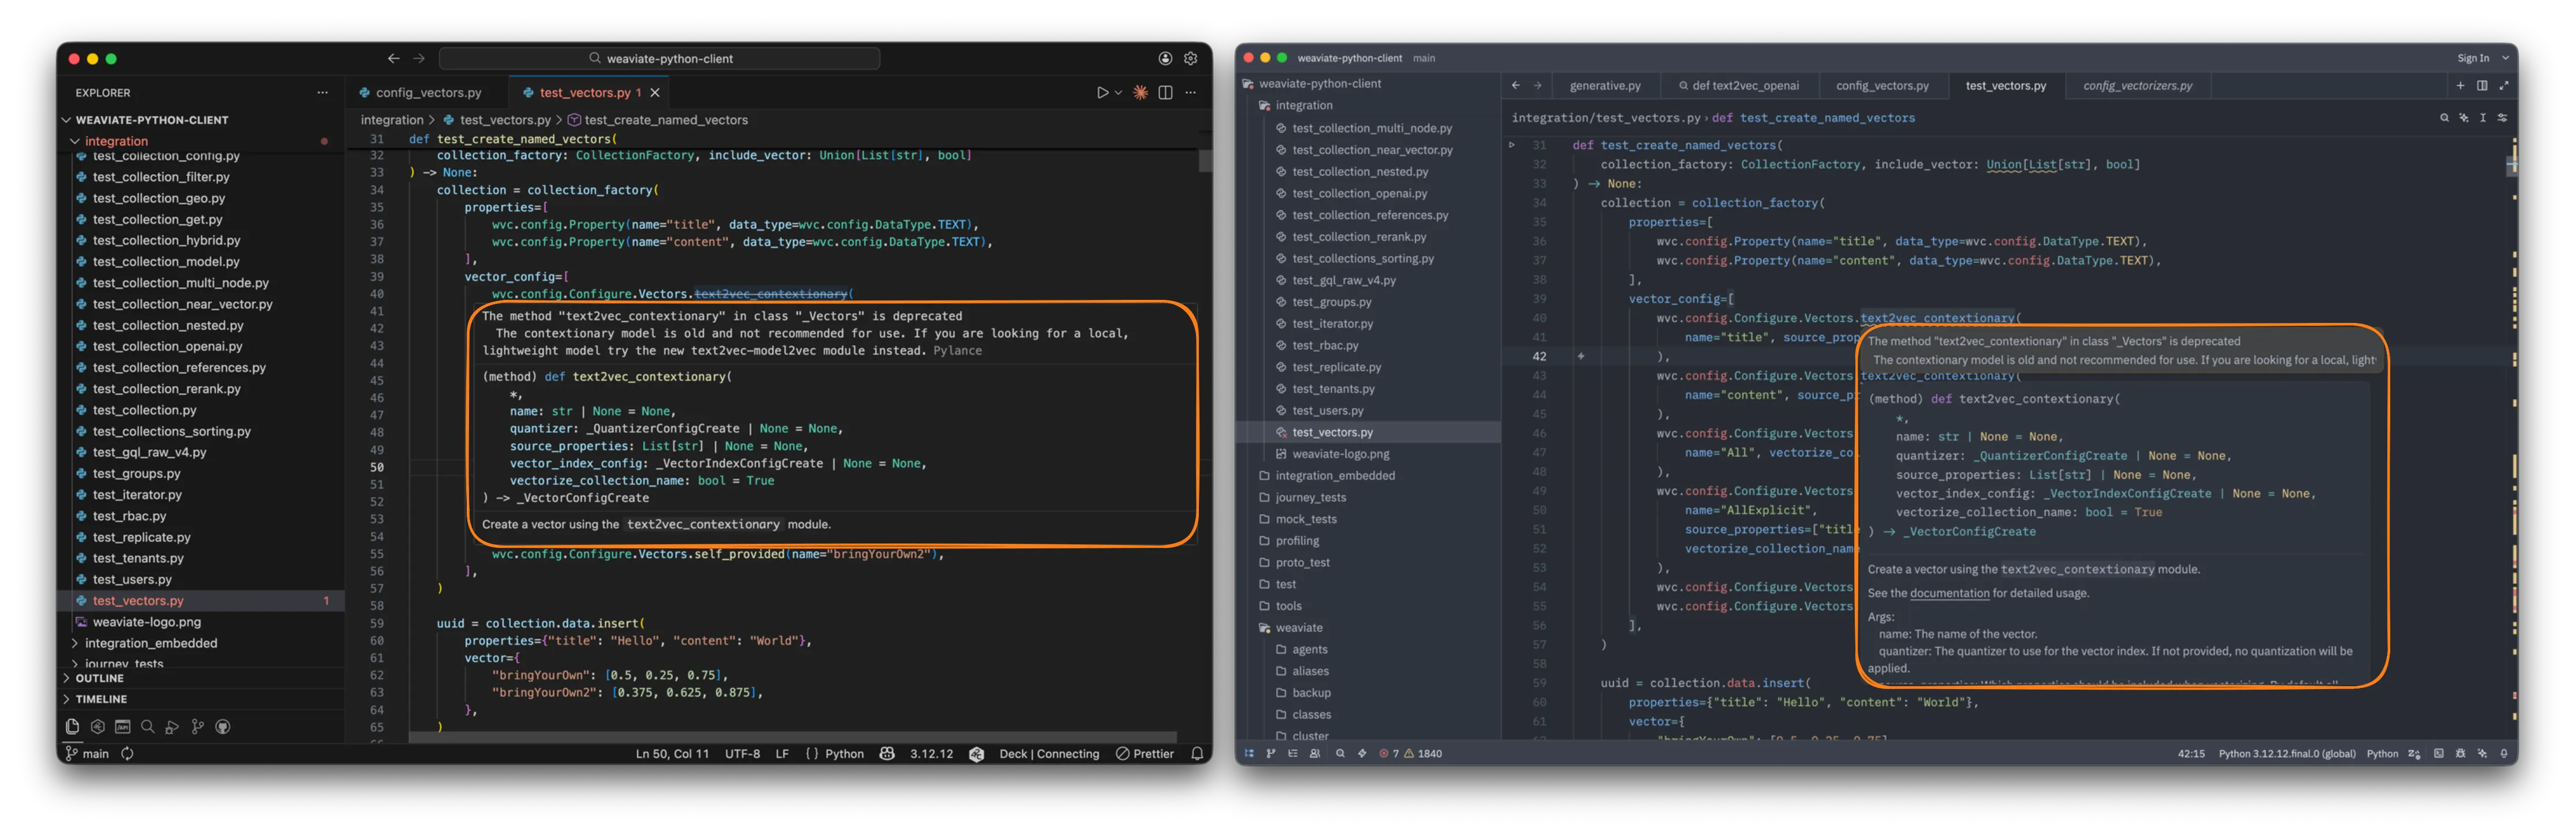
Task: Split the VS Code editor right
Action: (1165, 93)
